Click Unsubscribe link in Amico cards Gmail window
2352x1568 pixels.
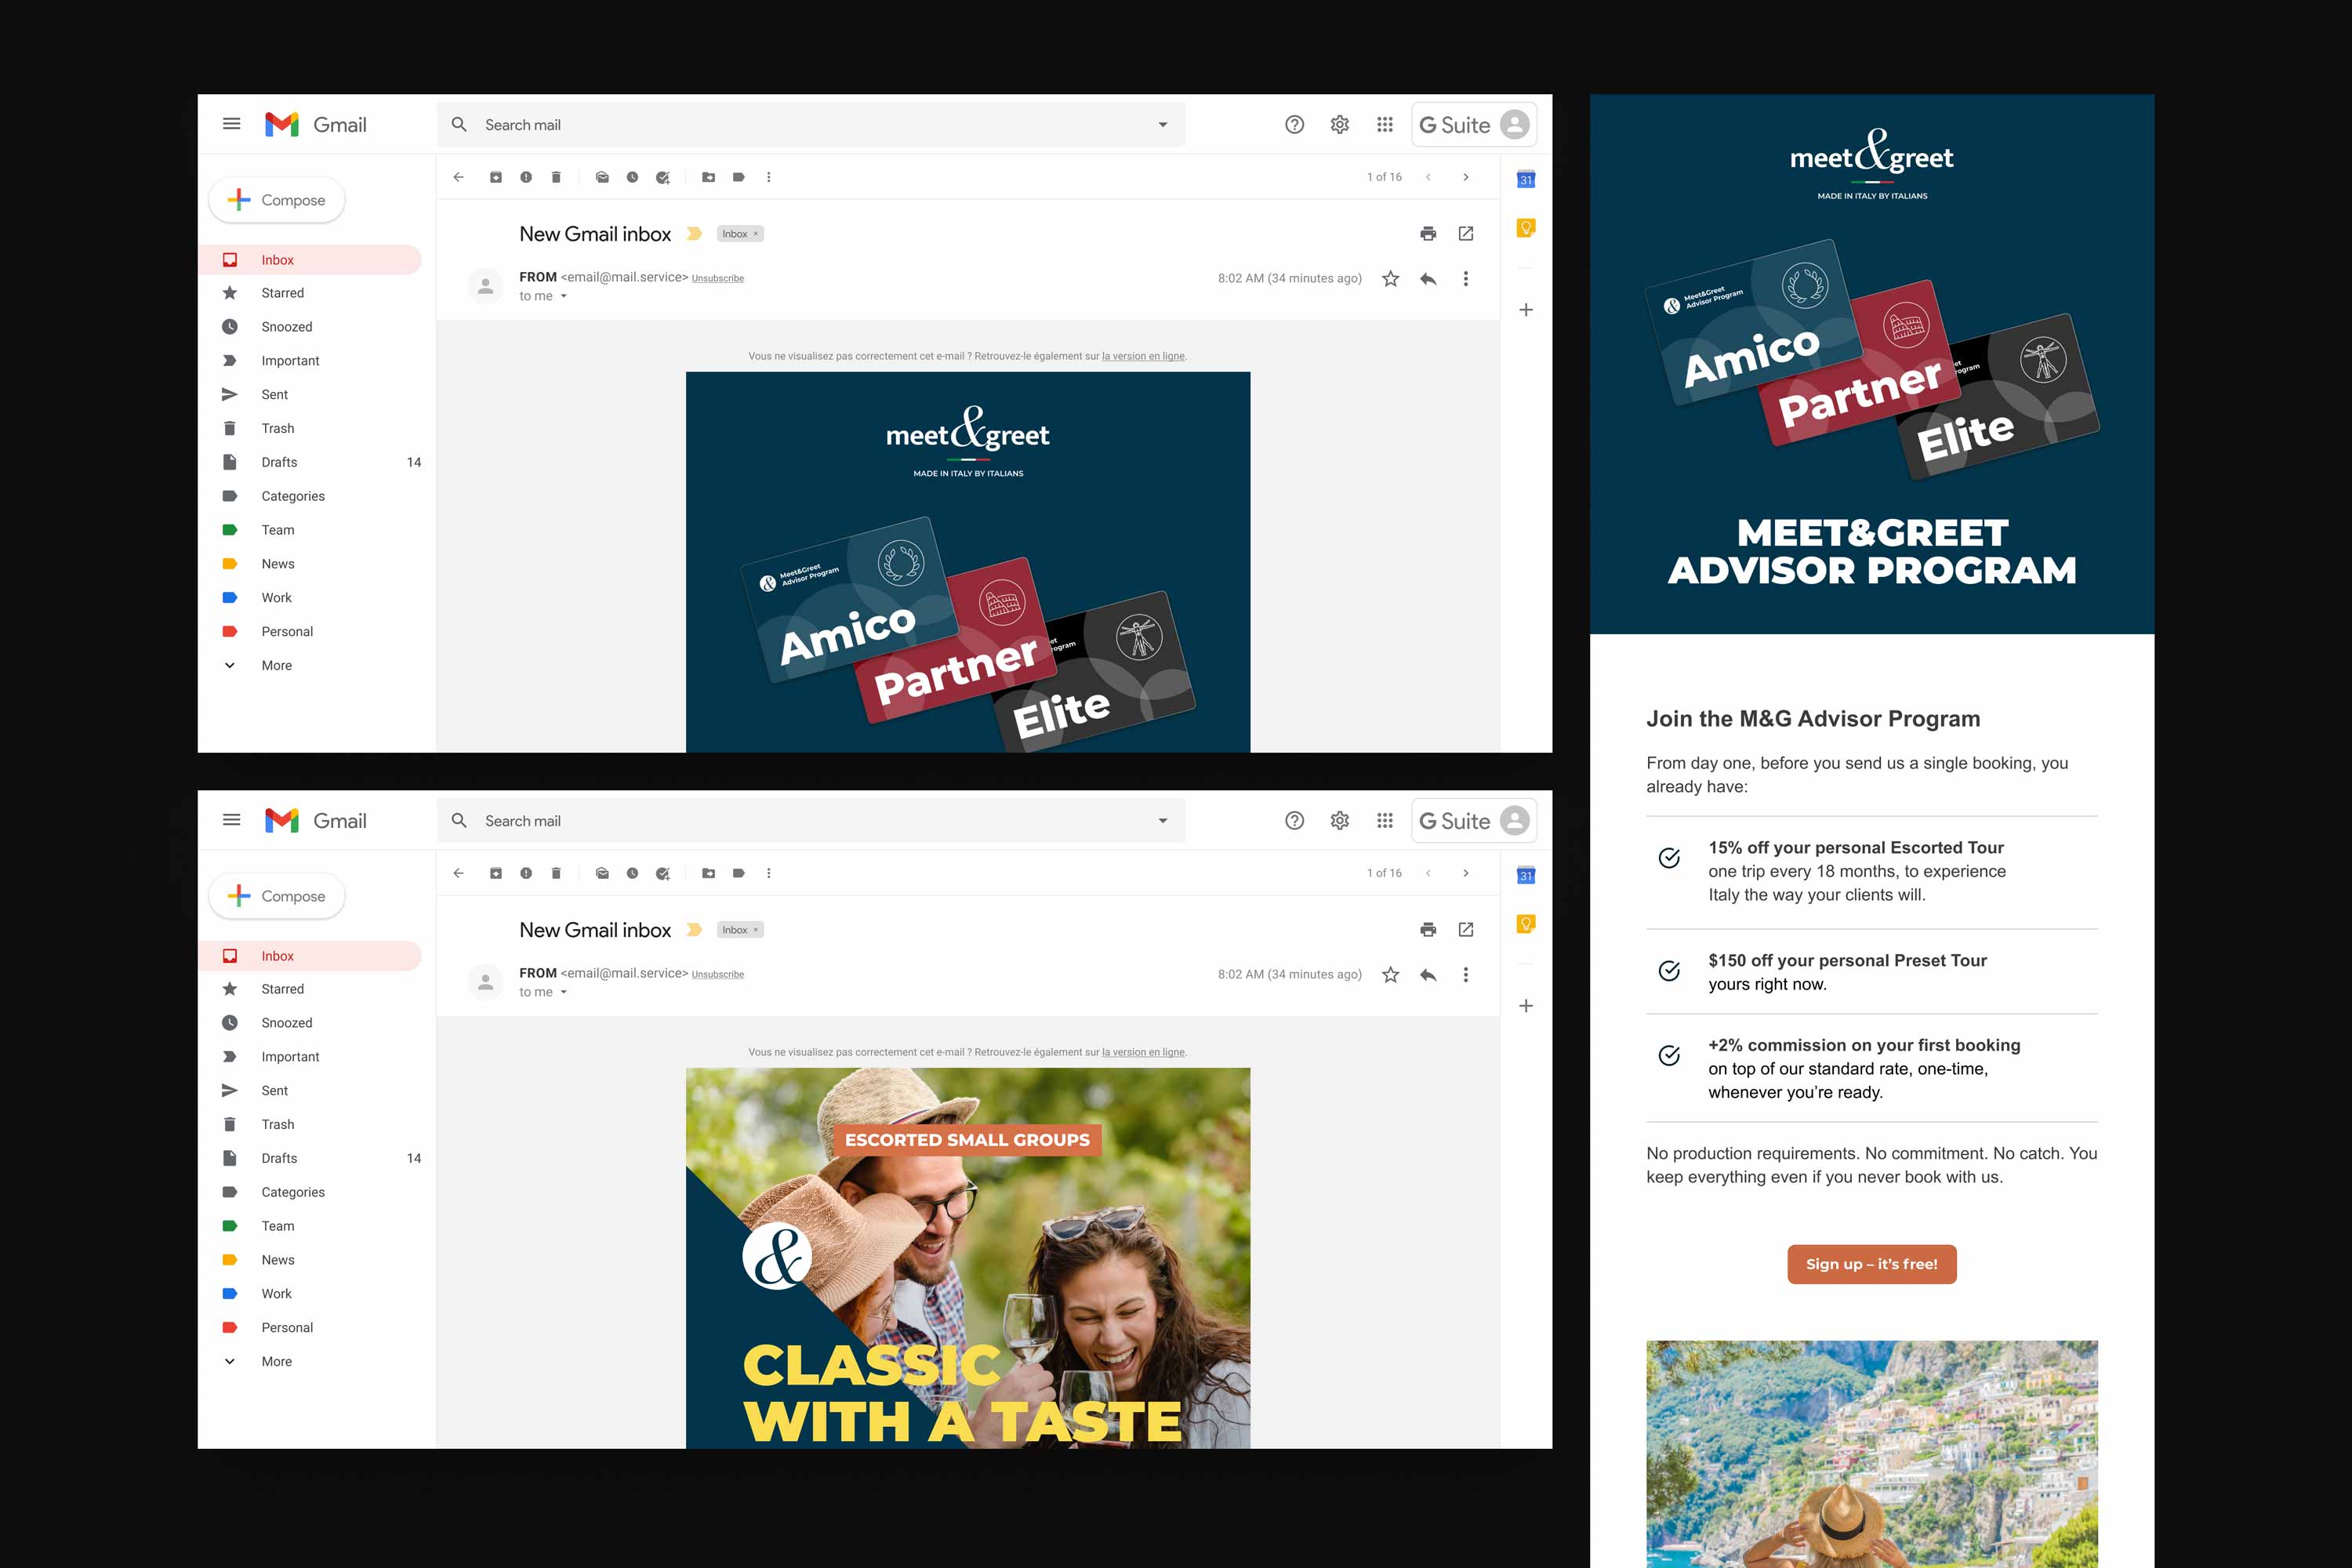pyautogui.click(x=718, y=279)
